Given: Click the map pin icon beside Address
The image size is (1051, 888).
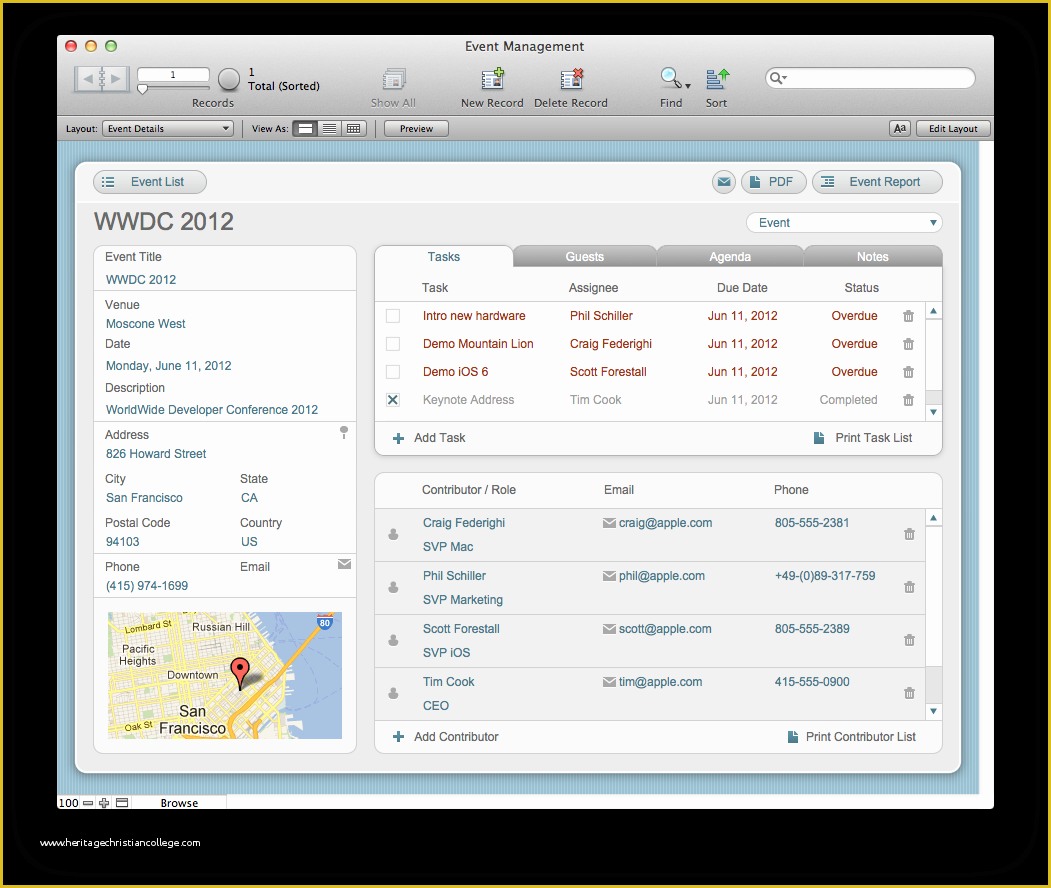Looking at the screenshot, I should tap(344, 432).
